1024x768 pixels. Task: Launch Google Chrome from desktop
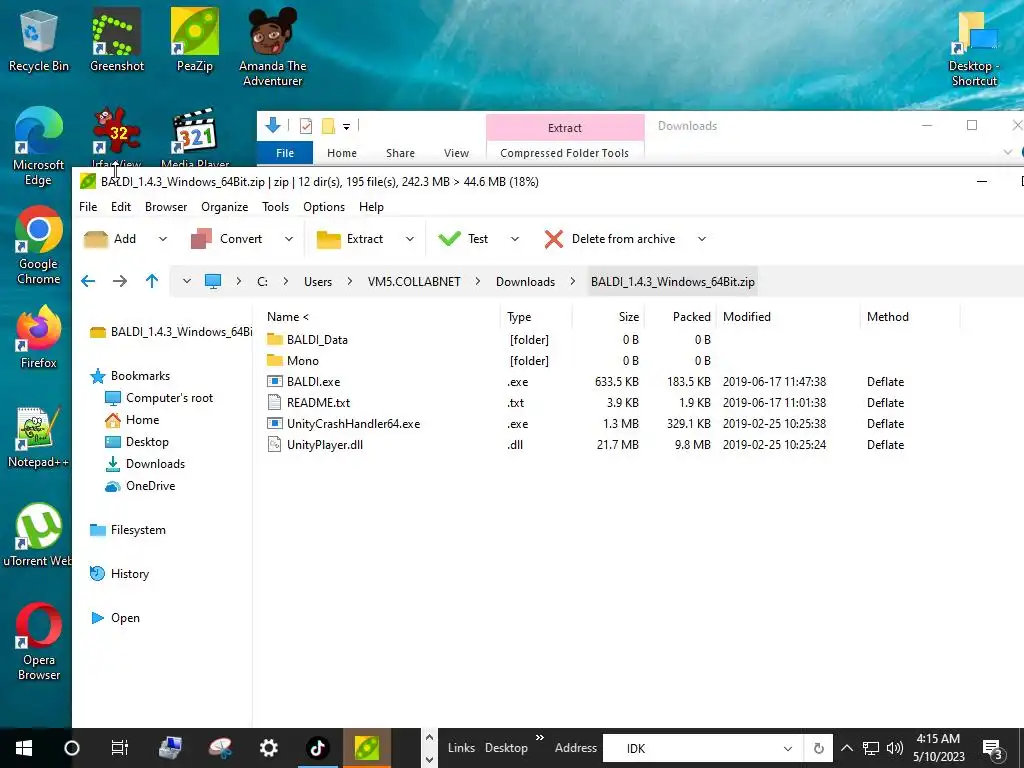point(39,246)
